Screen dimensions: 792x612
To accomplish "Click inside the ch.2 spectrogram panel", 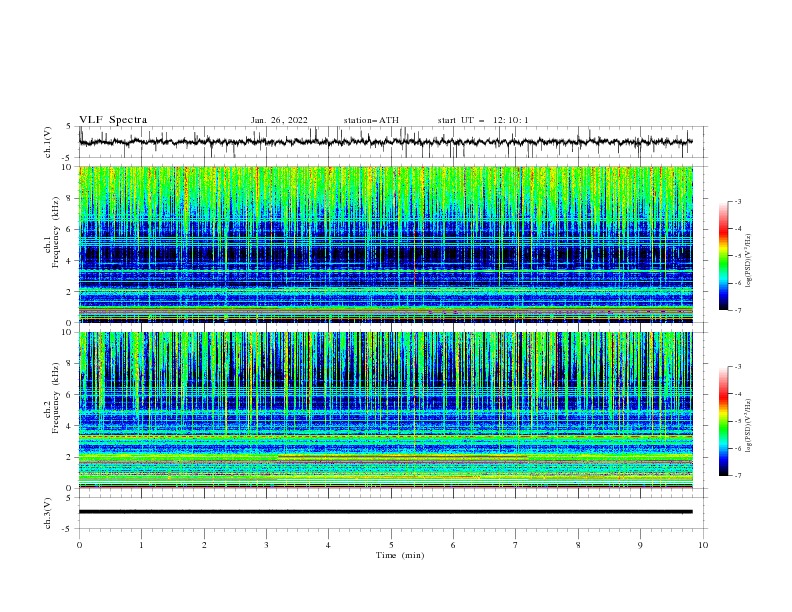I will coord(385,410).
